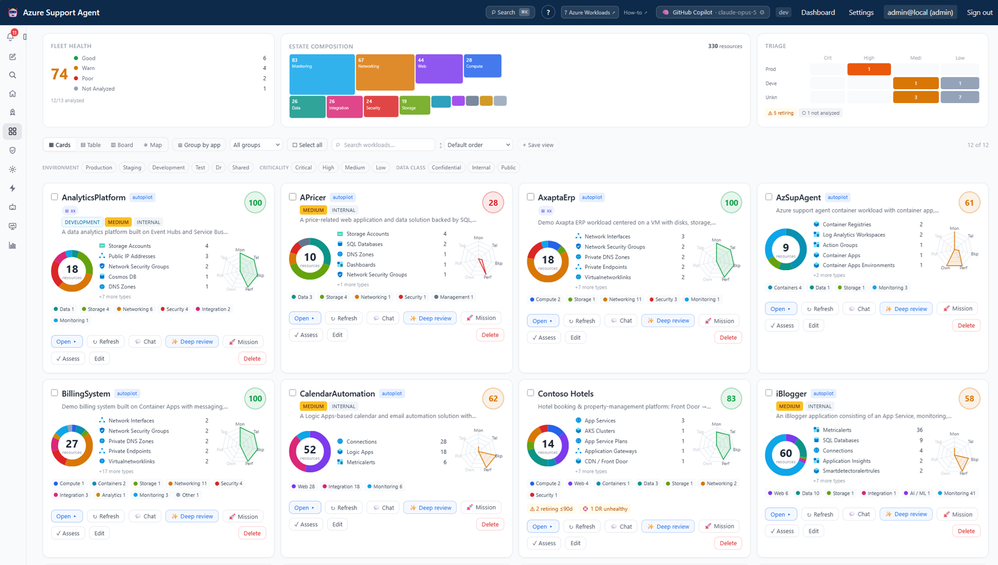This screenshot has height=565, width=998.
Task: Check the AnalyticsPlatform card checkbox
Action: point(55,197)
